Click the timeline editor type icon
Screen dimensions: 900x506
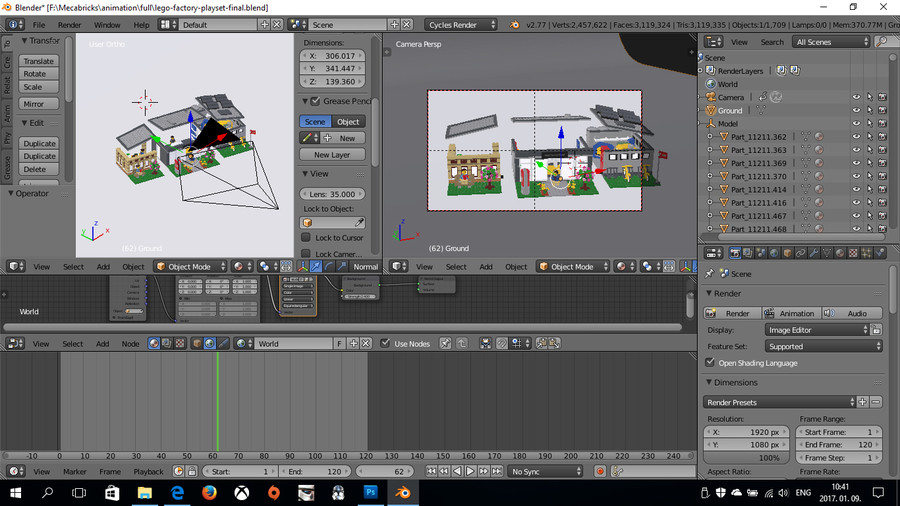pos(15,471)
